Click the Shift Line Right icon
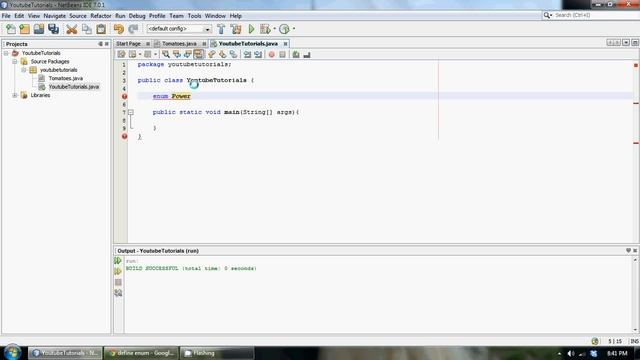The width and height of the screenshot is (640, 360). click(258, 54)
